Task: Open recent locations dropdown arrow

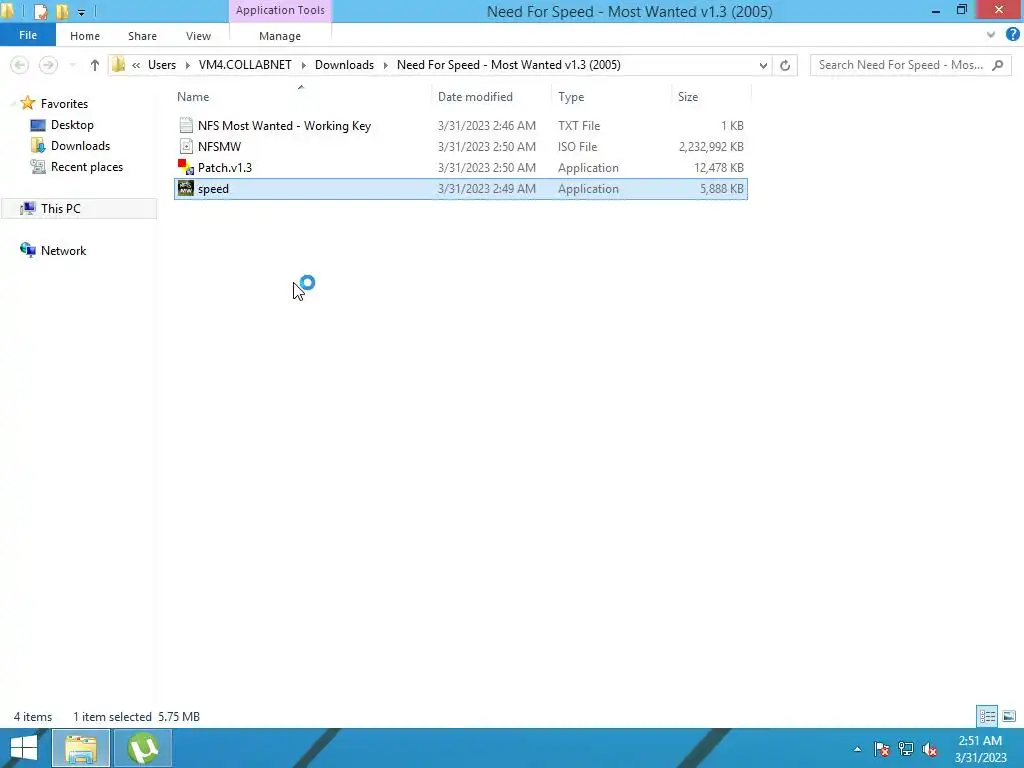Action: pyautogui.click(x=72, y=65)
